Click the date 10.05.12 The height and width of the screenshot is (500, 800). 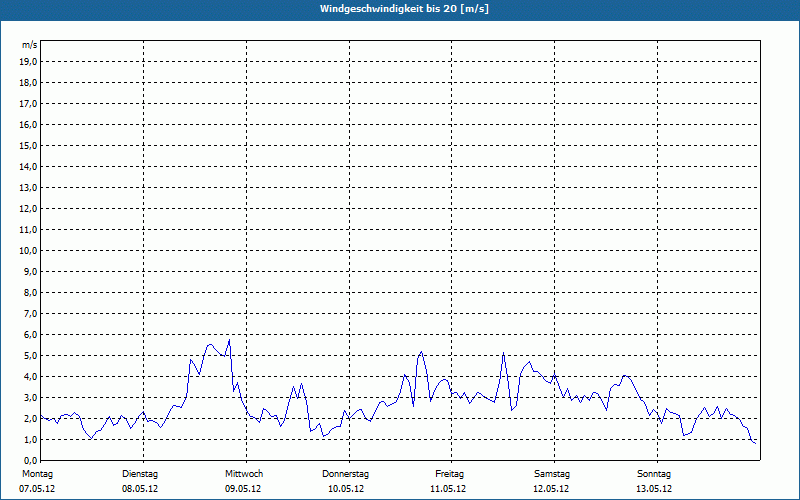click(346, 489)
